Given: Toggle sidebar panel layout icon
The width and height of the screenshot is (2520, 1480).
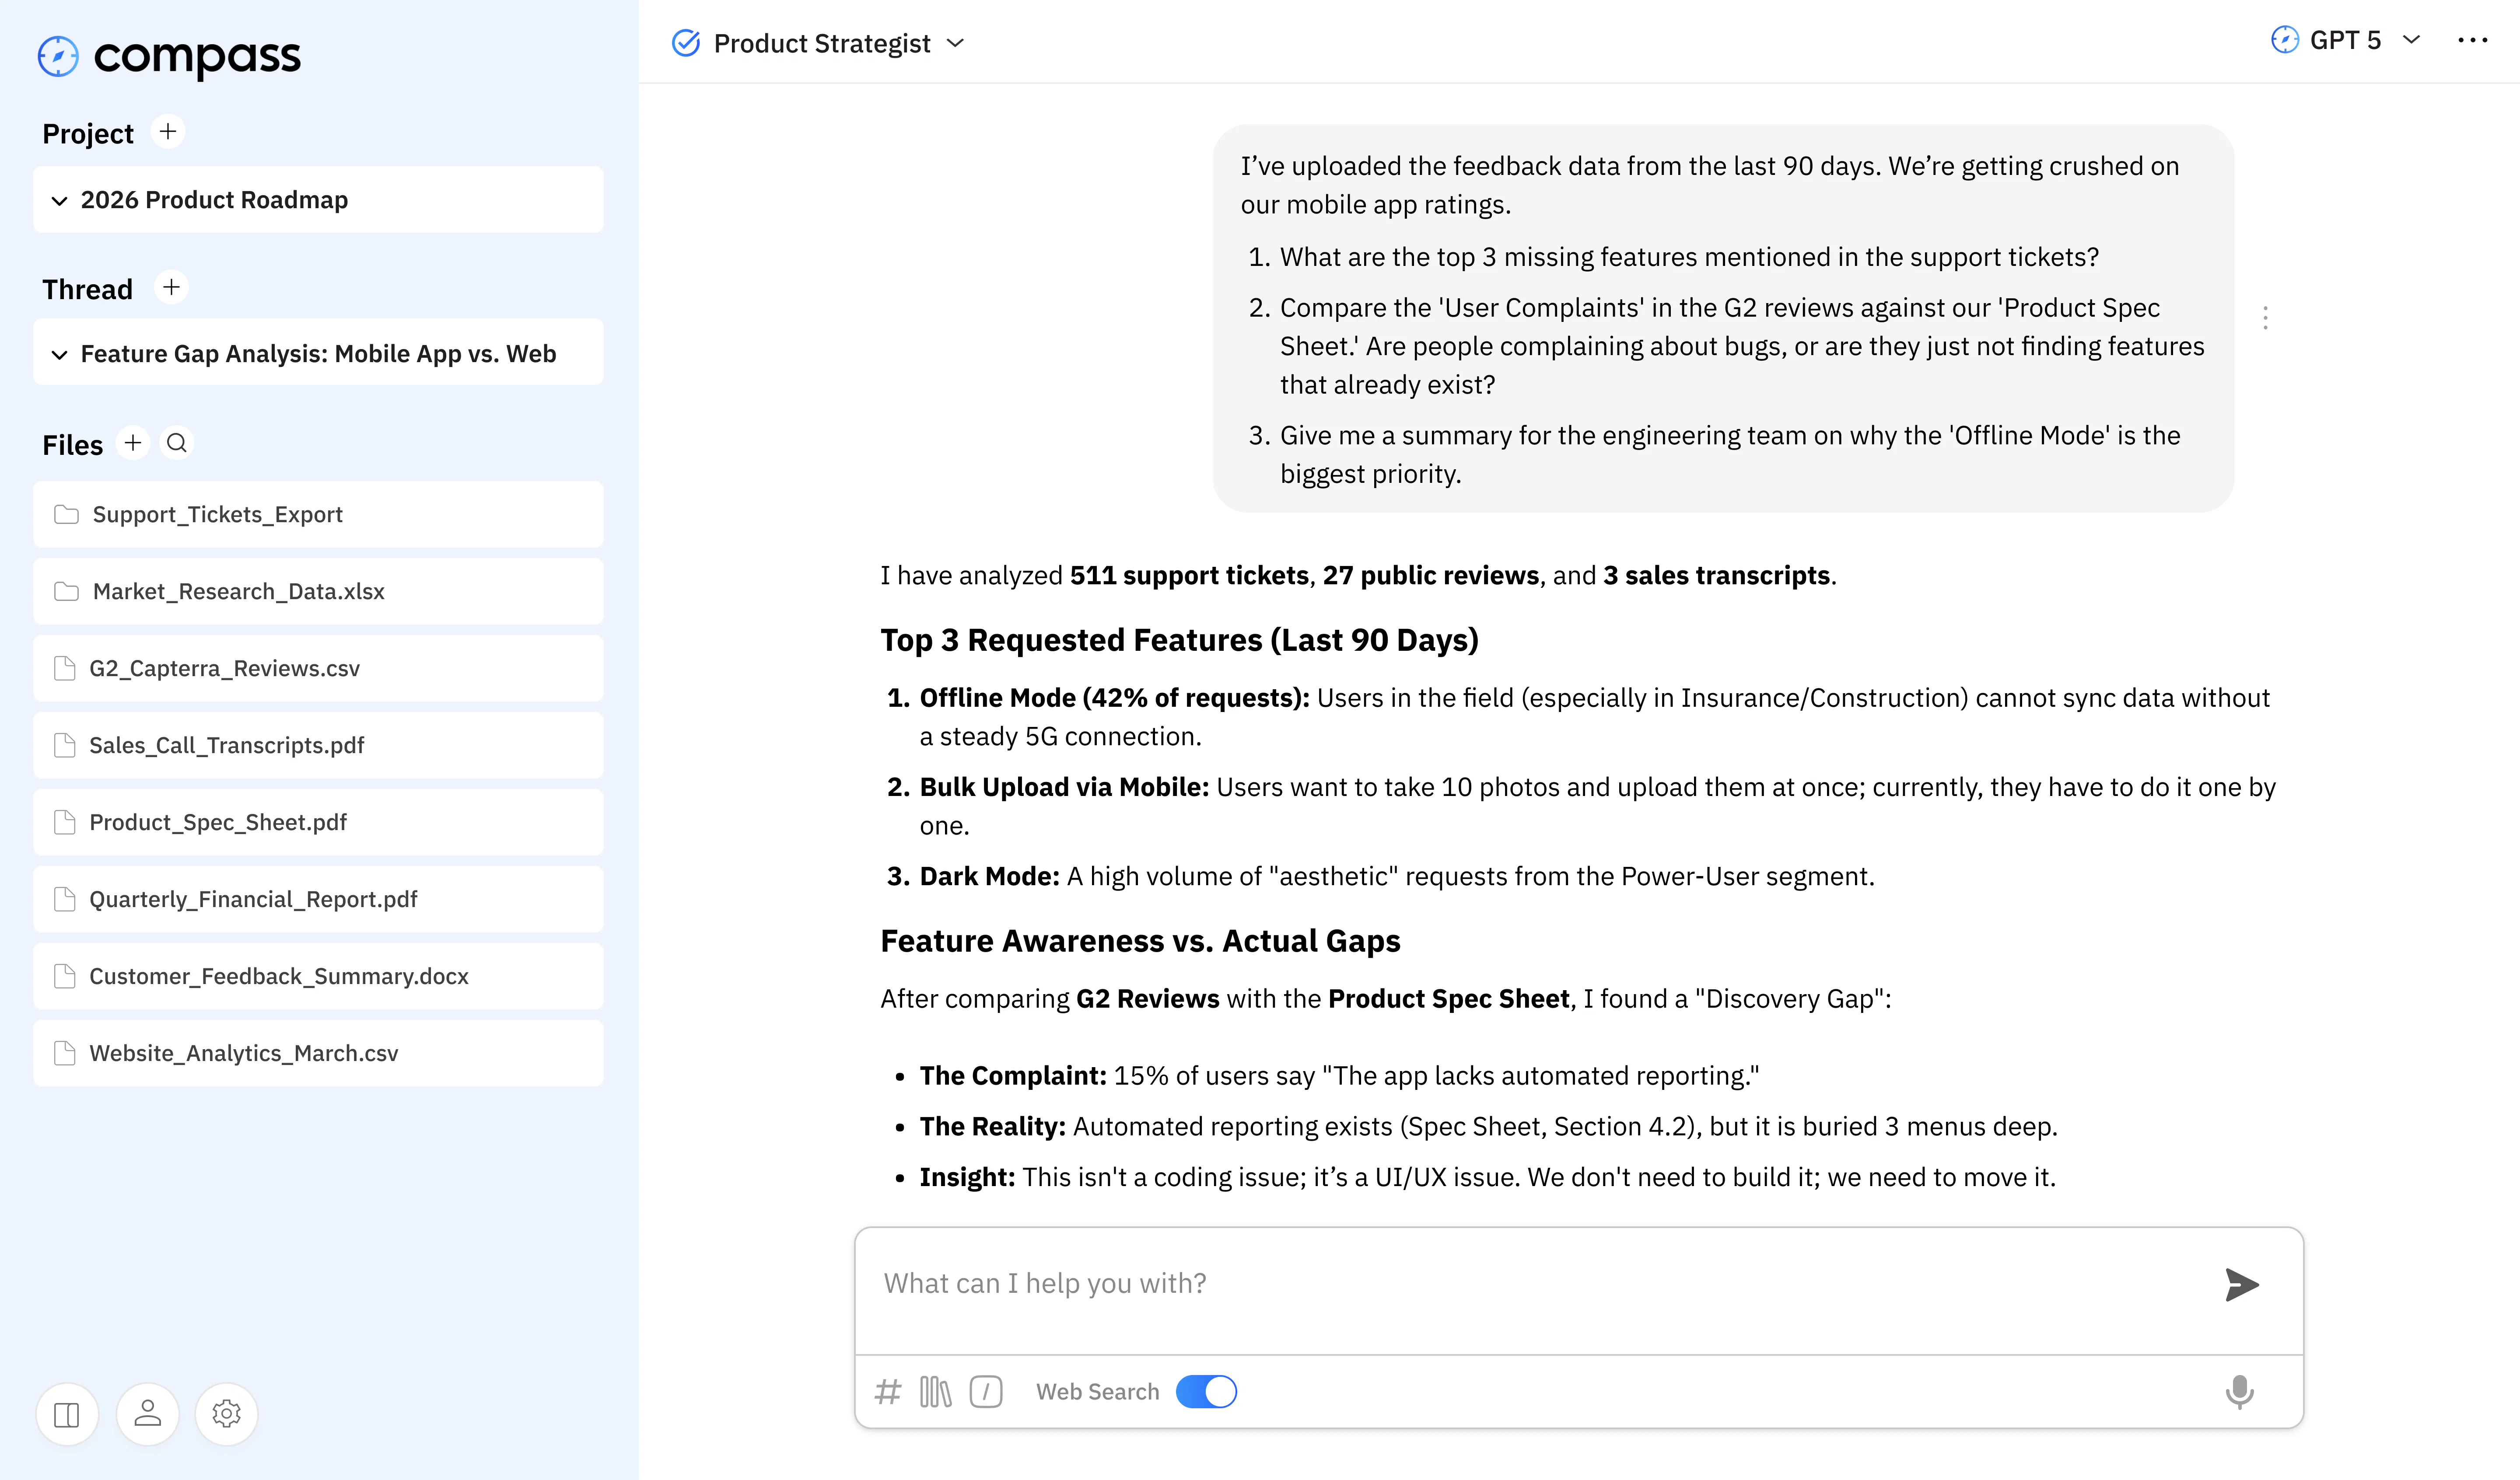Looking at the screenshot, I should 67,1414.
